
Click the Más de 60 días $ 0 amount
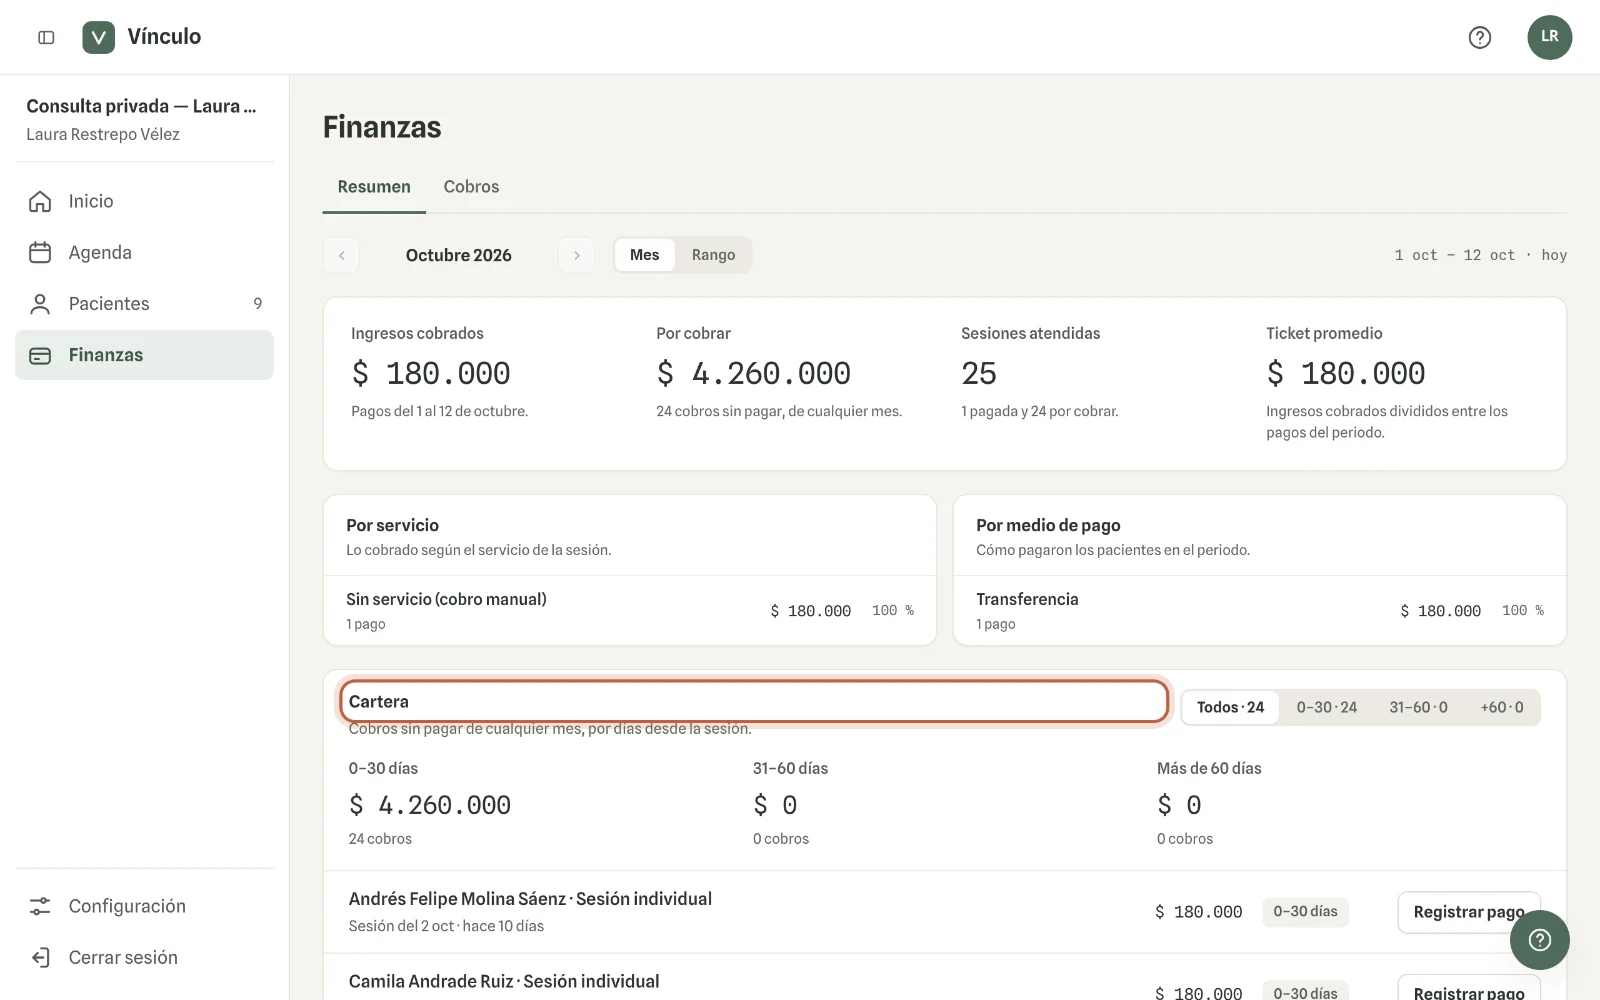(1179, 805)
